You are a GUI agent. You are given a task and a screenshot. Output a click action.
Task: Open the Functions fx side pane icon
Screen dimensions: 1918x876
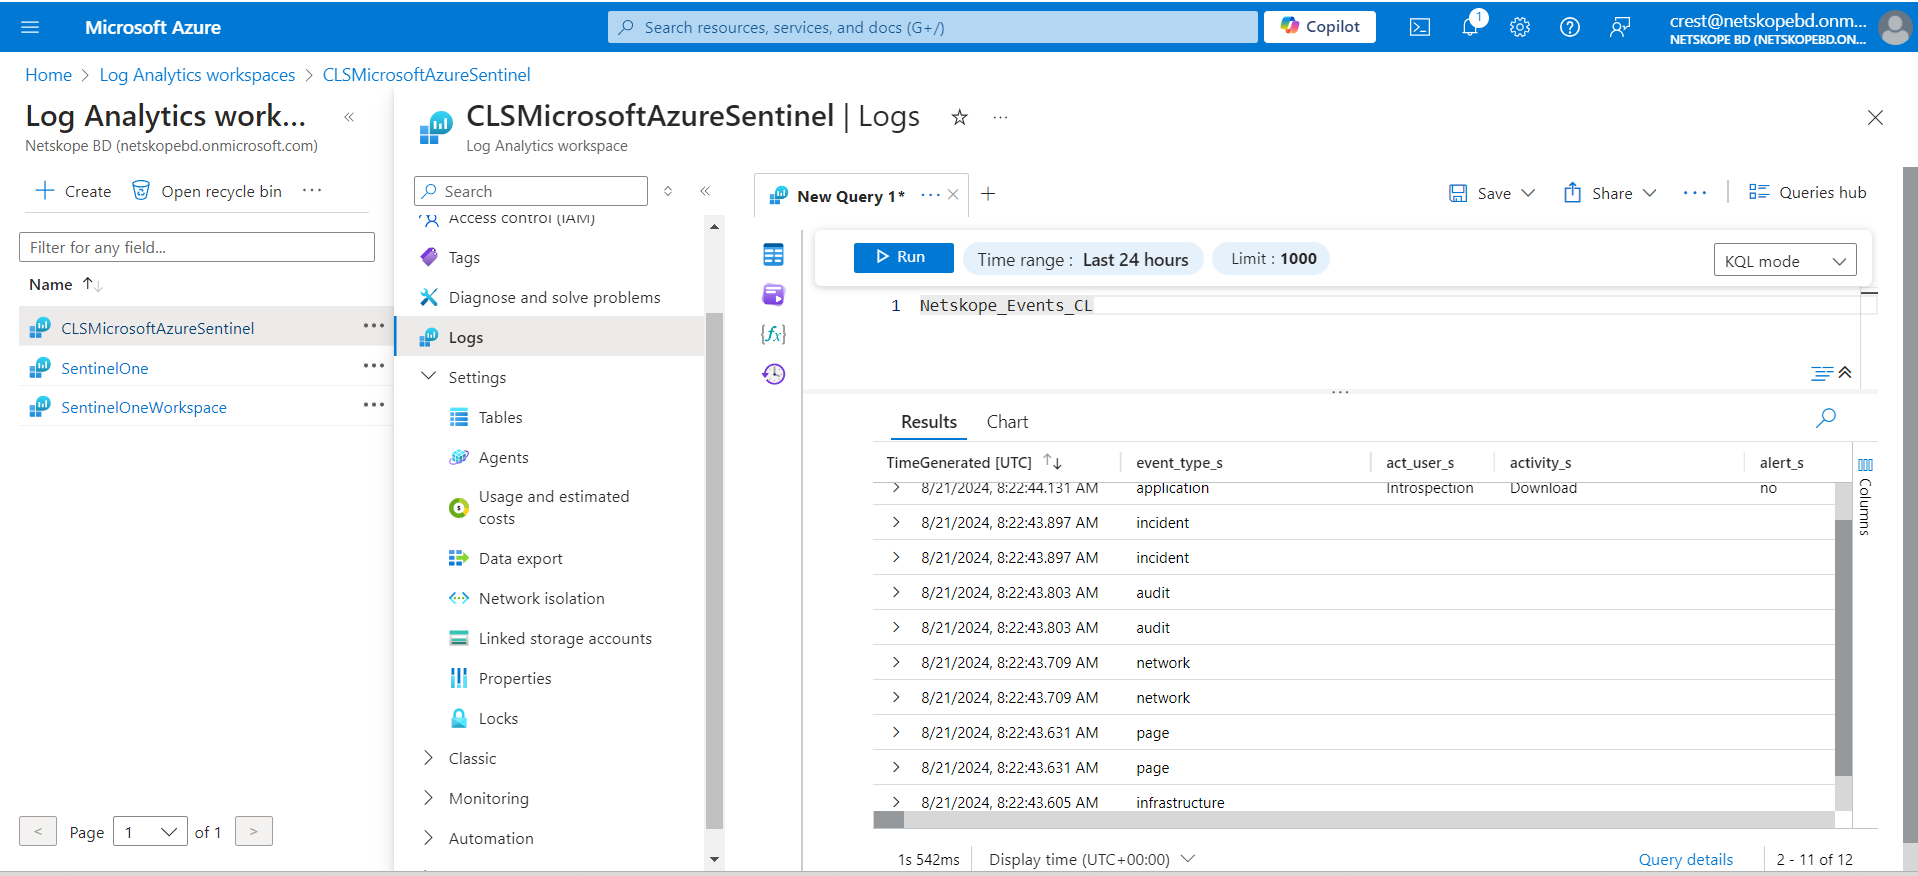774,334
